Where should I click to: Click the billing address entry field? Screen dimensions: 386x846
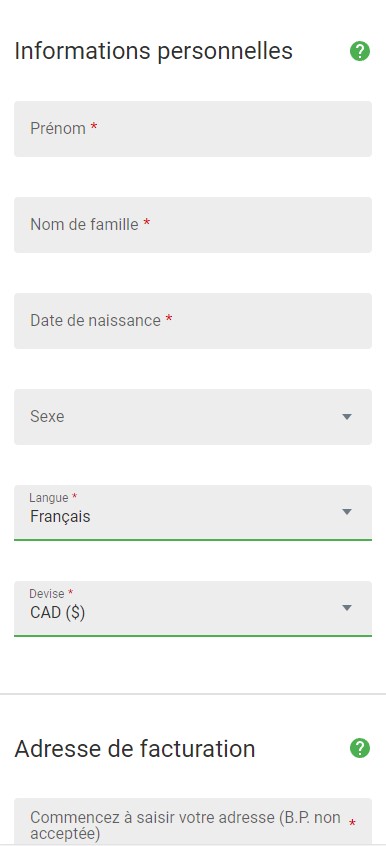[193, 821]
